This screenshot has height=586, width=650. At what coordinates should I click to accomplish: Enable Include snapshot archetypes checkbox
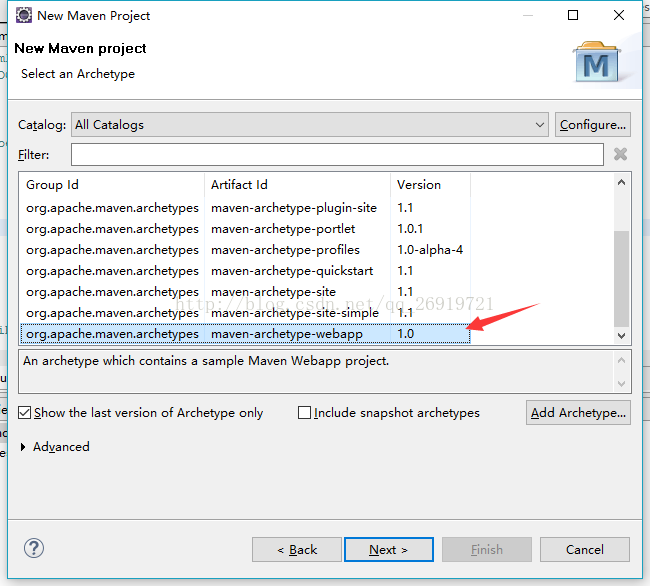304,412
